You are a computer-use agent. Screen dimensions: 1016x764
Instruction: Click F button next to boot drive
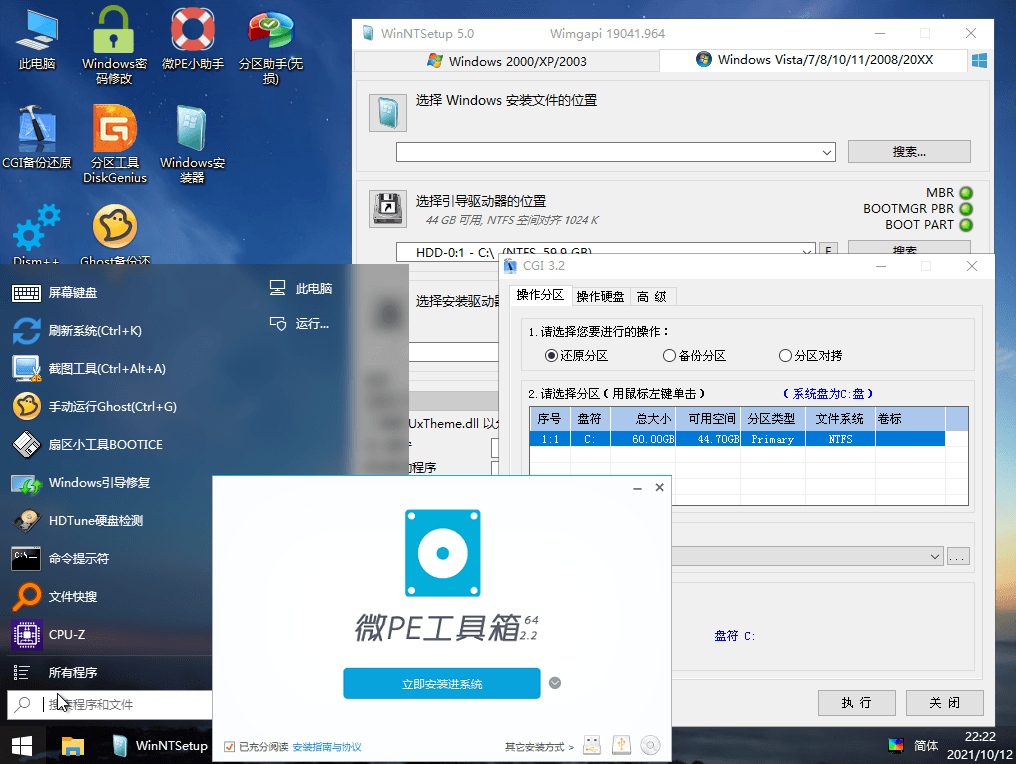pos(828,251)
